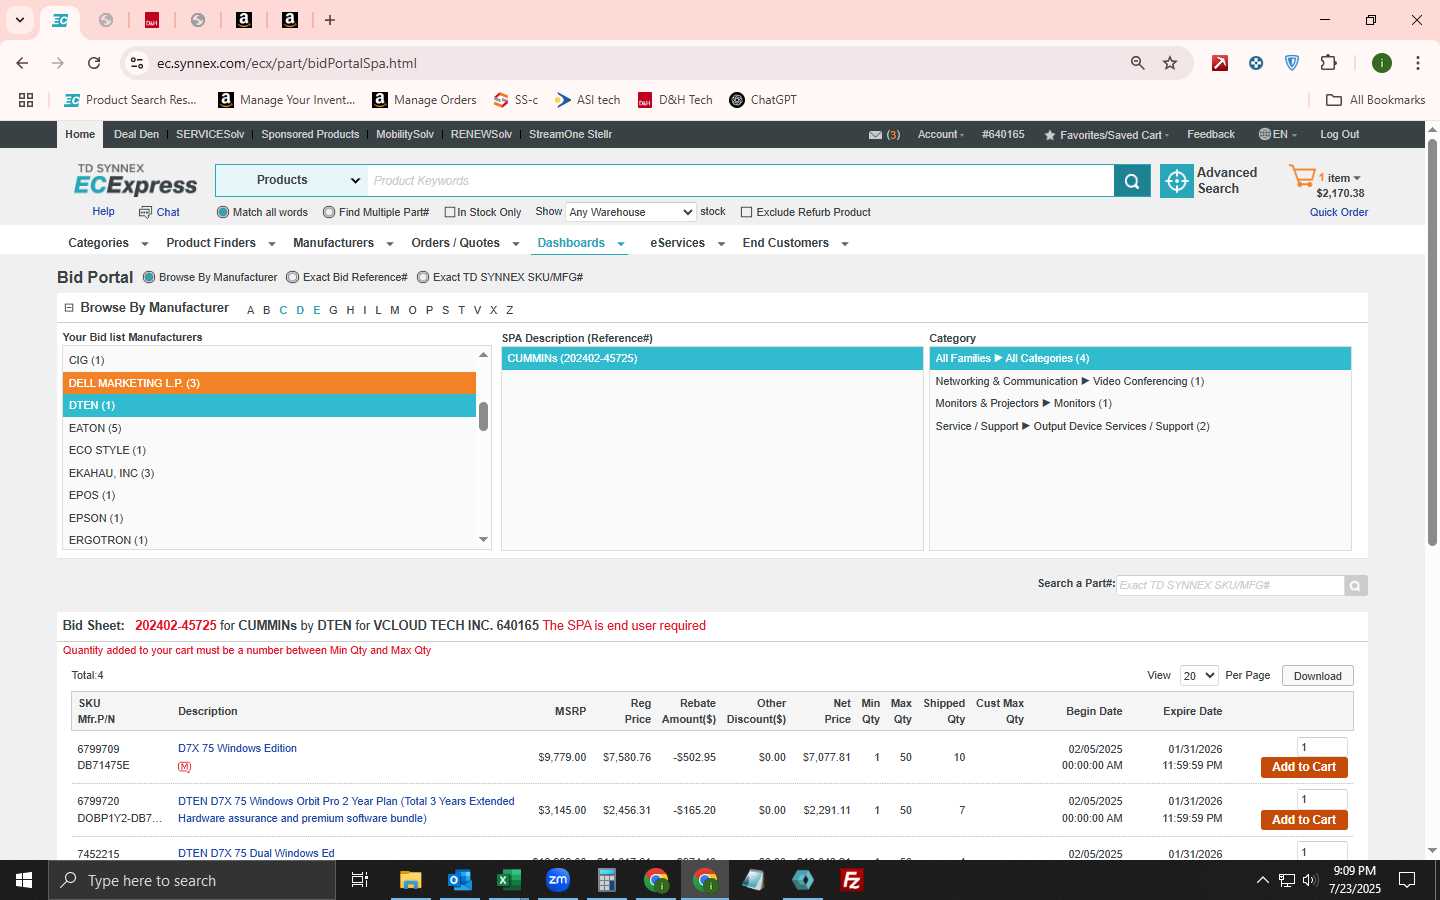Screen dimensions: 1440x900
Task: Open Outlook from the taskbar
Action: (459, 880)
